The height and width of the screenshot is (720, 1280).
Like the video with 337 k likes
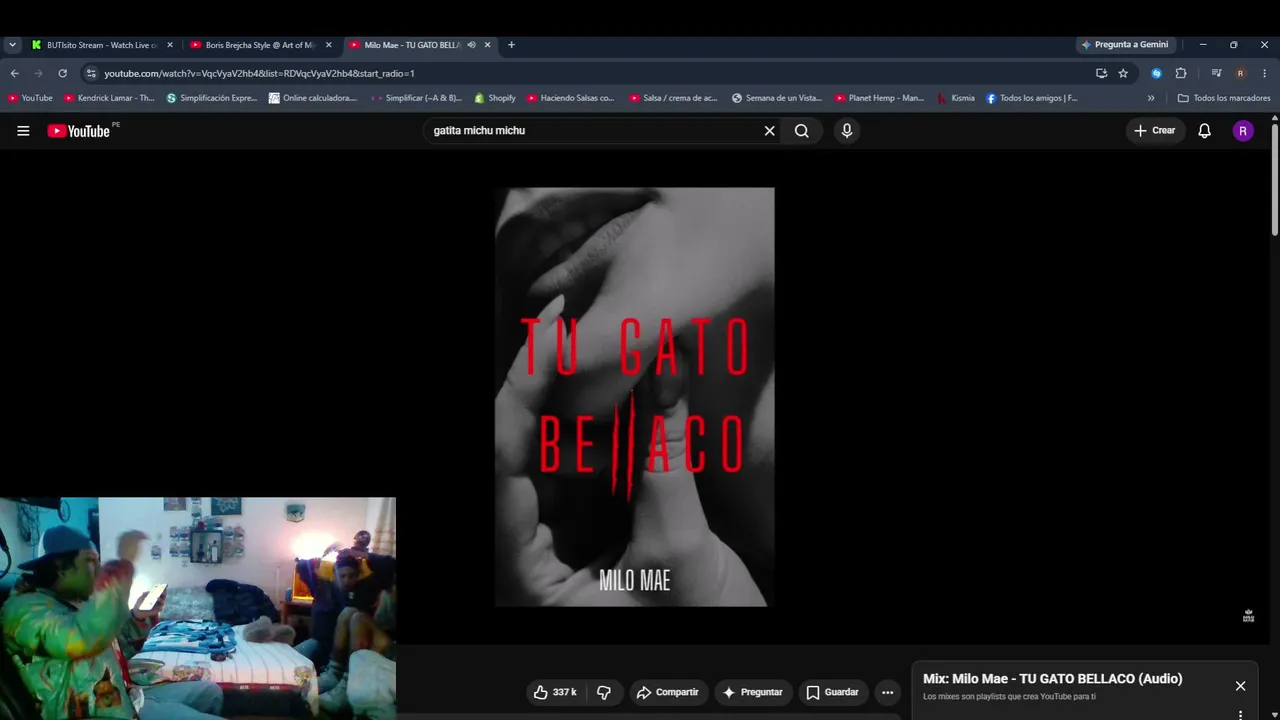[554, 692]
